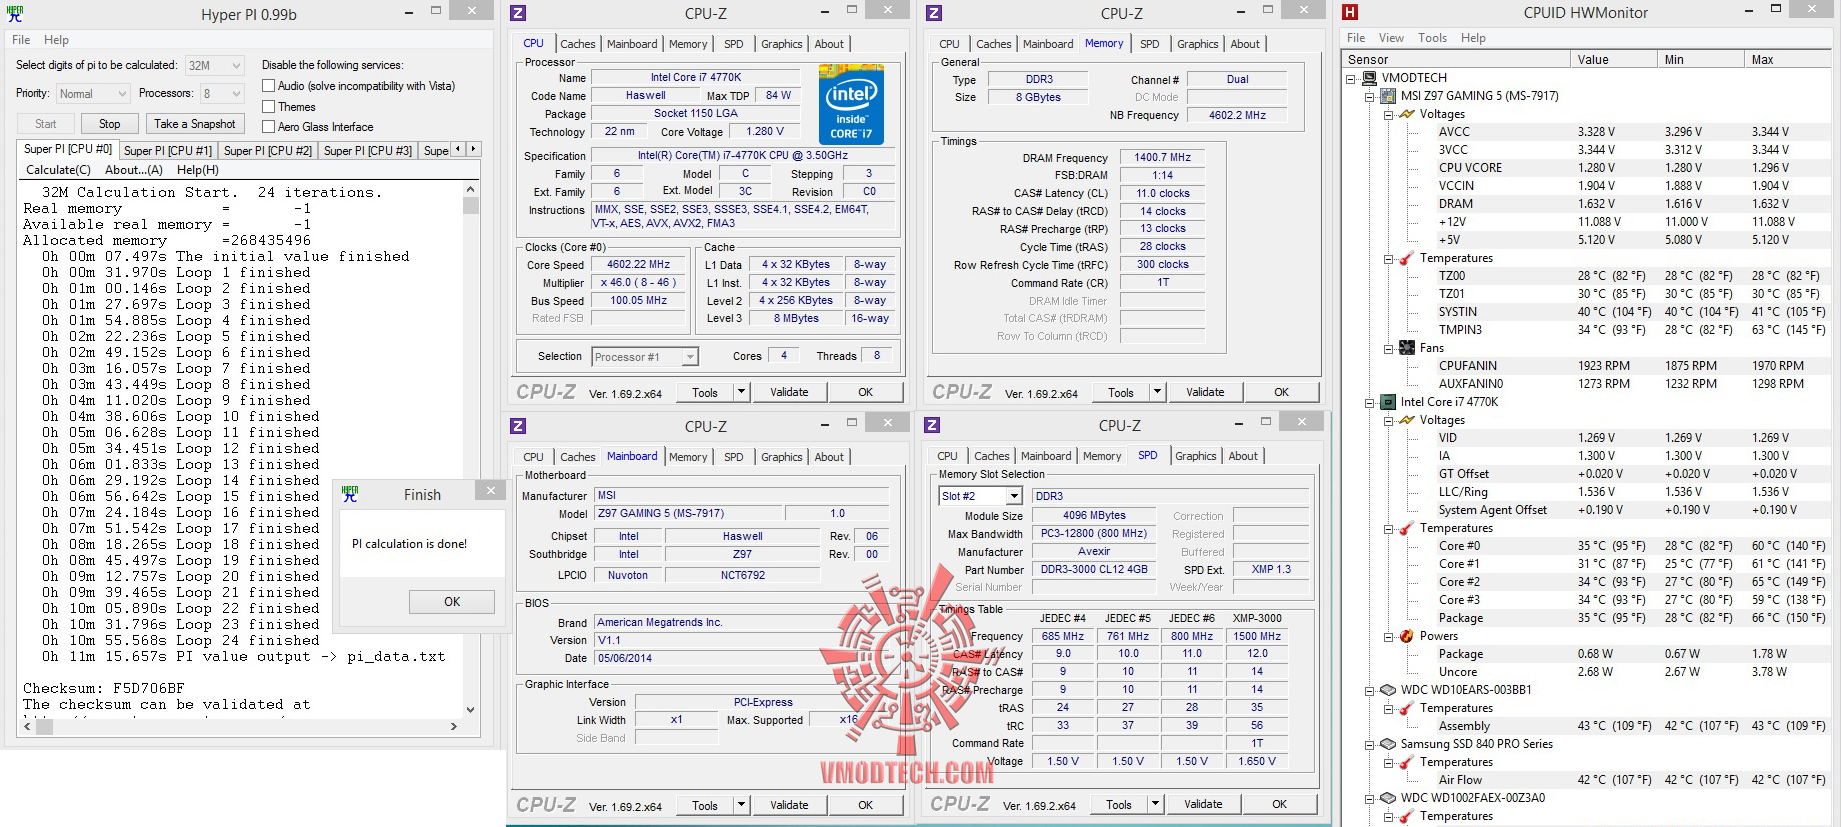The image size is (1841, 827).
Task: Collapse the VMODTECH tree node
Action: tap(1350, 78)
